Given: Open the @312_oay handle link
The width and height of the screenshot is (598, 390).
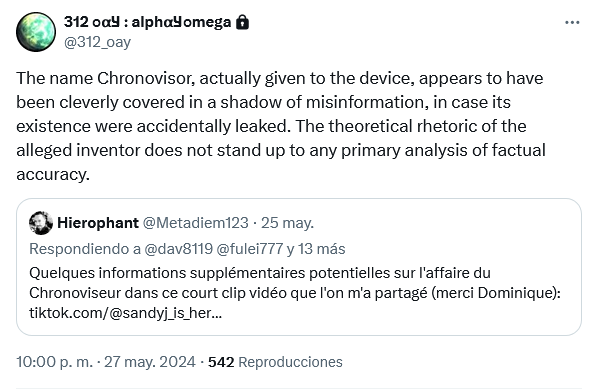Looking at the screenshot, I should pos(97,42).
